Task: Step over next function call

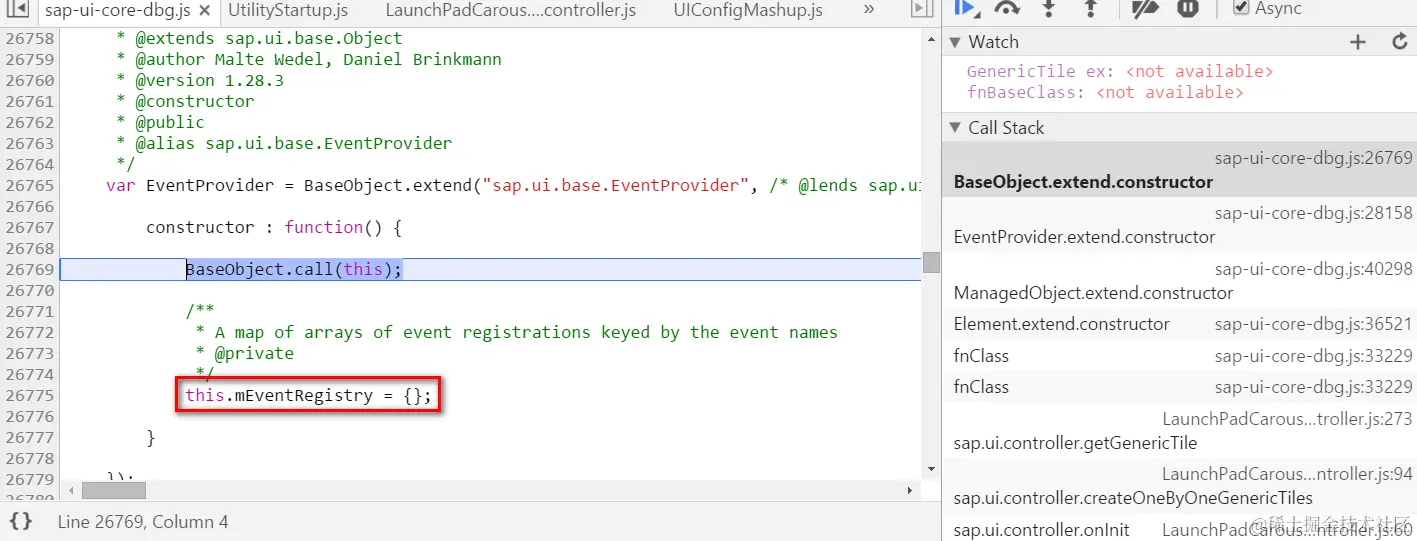Action: pos(1007,8)
